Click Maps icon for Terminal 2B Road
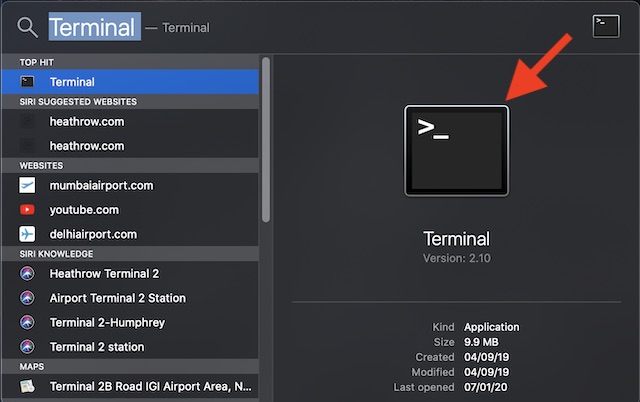Screen dimensions: 640x402 (x=27, y=386)
